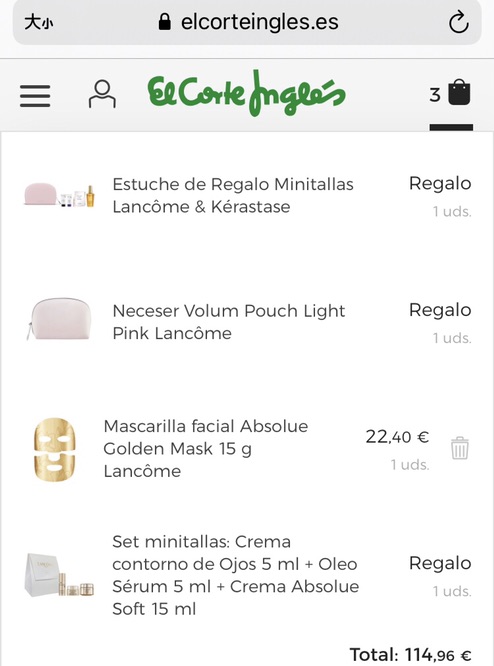Screen dimensions: 494x666
Task: Open the Estuche de Regalo Minitallas product thumbnail
Action: (x=59, y=195)
